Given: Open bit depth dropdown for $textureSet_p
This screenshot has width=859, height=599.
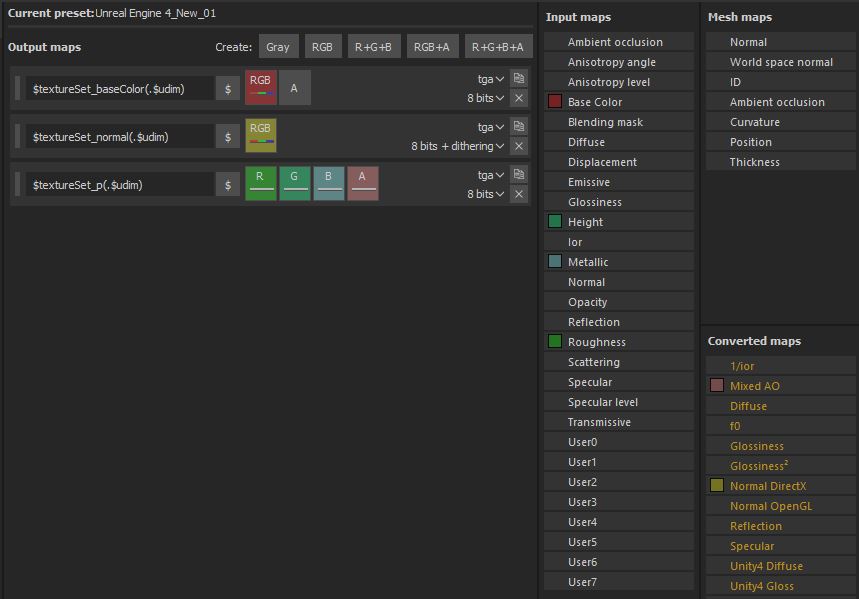Looking at the screenshot, I should point(485,194).
